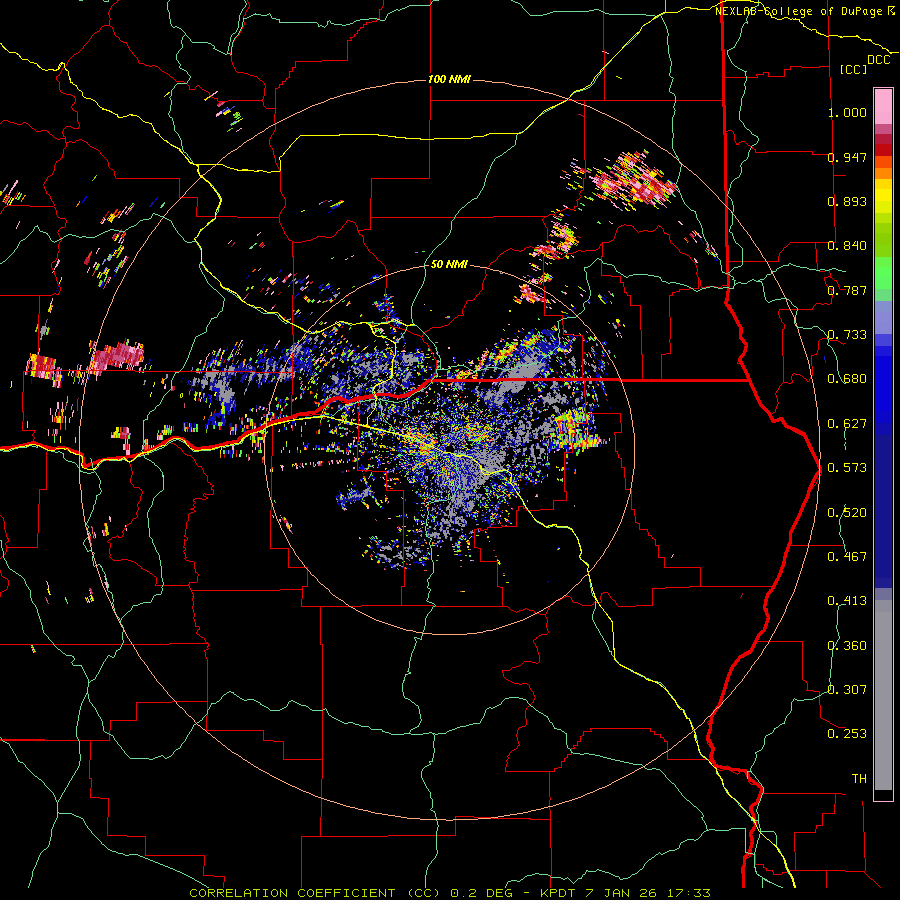Click the dark blue segment of the color bar
The height and width of the screenshot is (900, 900).
[883, 511]
